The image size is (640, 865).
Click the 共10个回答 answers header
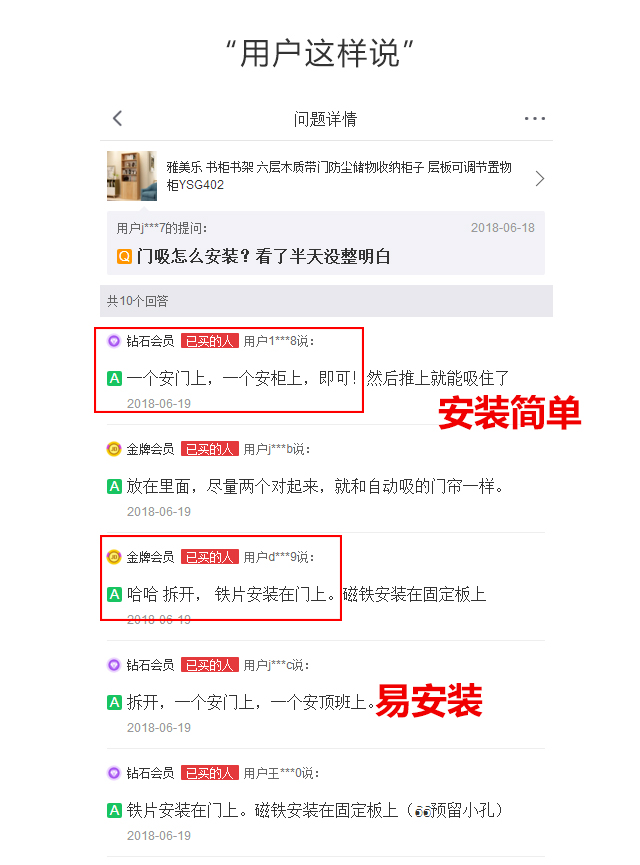point(326,301)
